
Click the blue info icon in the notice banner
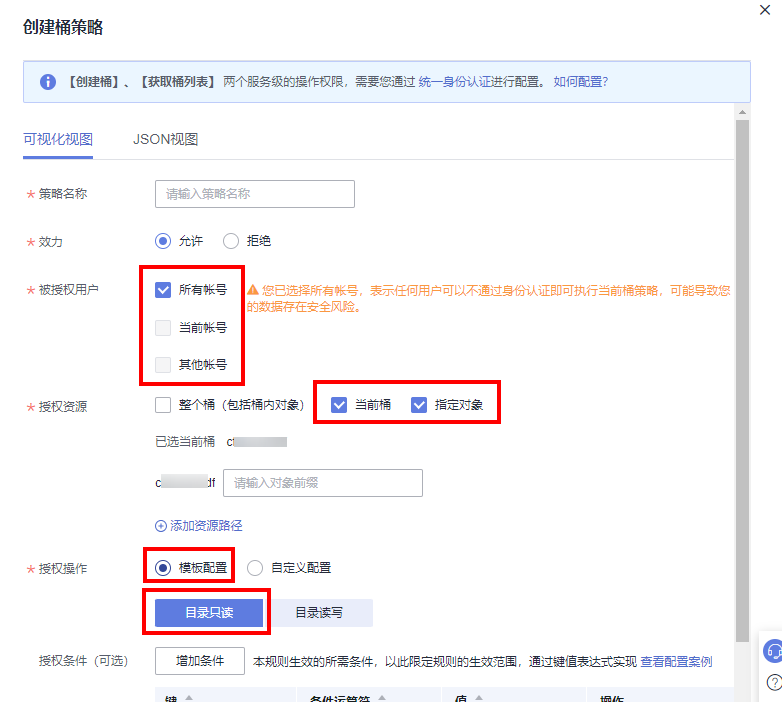click(48, 82)
